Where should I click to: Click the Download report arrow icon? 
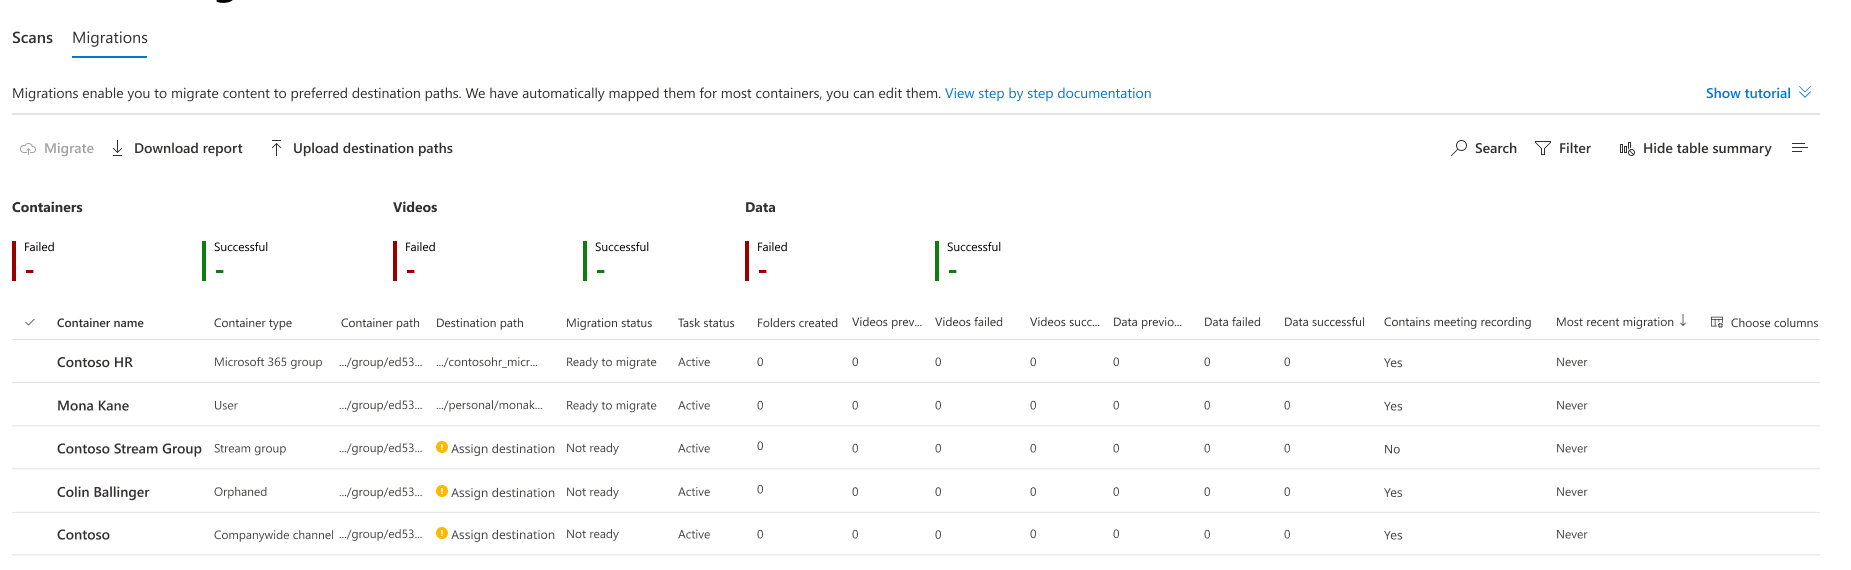[118, 148]
